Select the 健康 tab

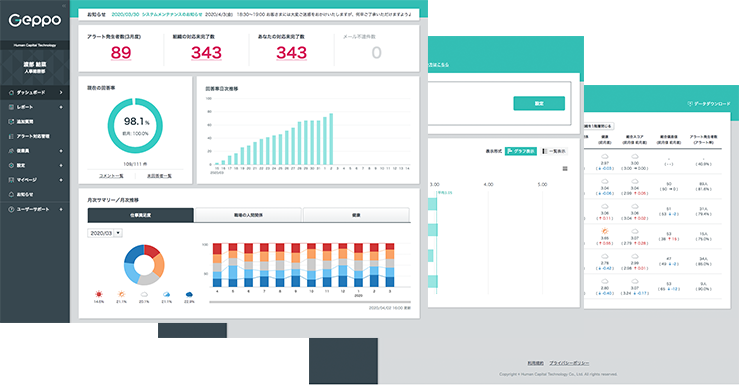click(356, 215)
